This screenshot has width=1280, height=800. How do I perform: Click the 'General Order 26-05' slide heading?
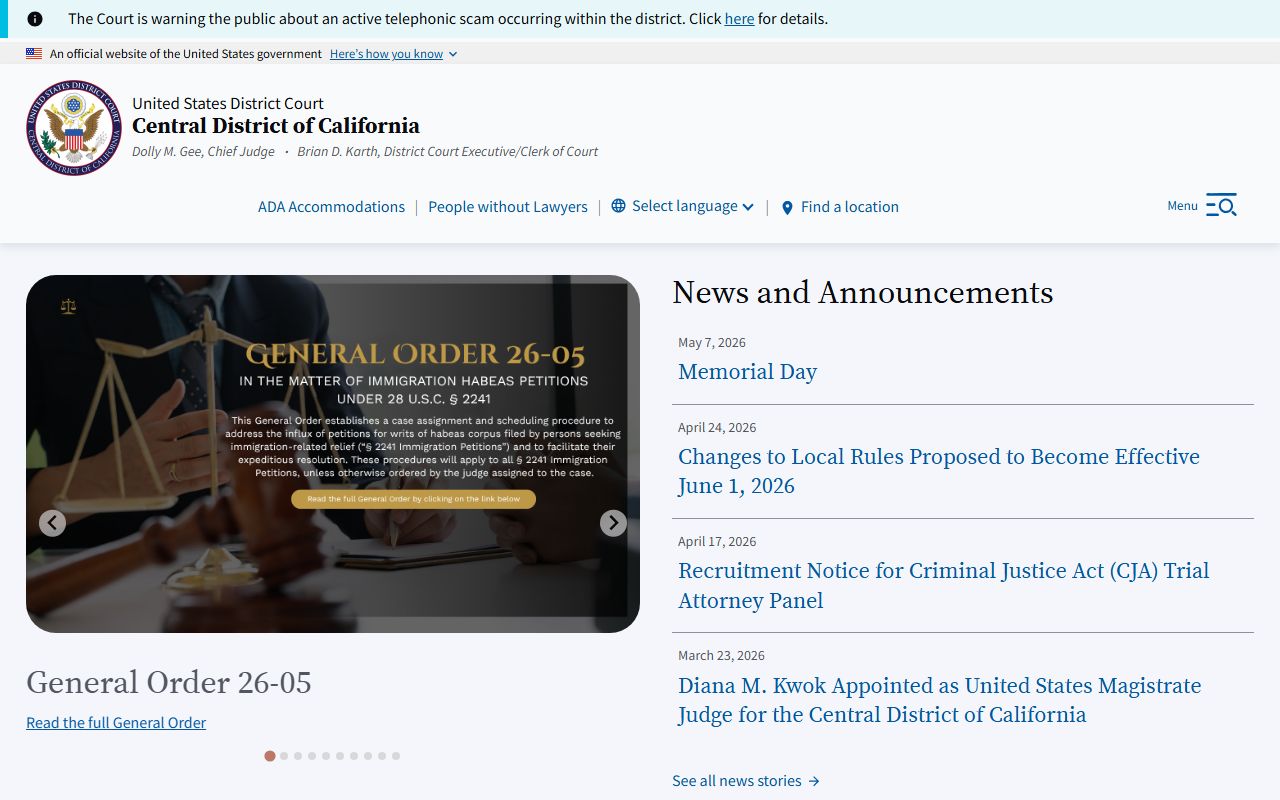169,683
